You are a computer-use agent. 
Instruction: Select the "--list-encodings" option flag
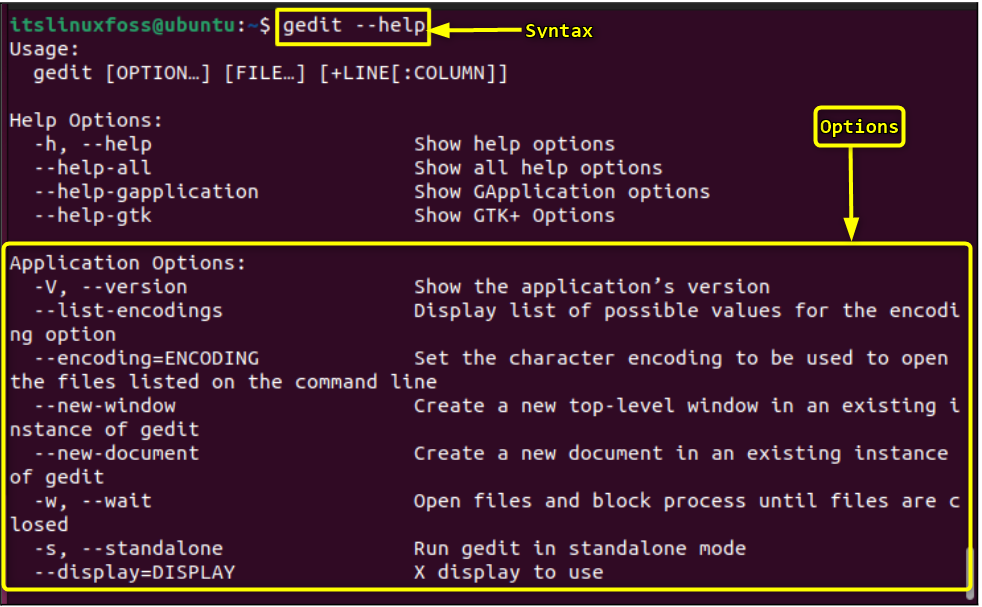tap(128, 311)
